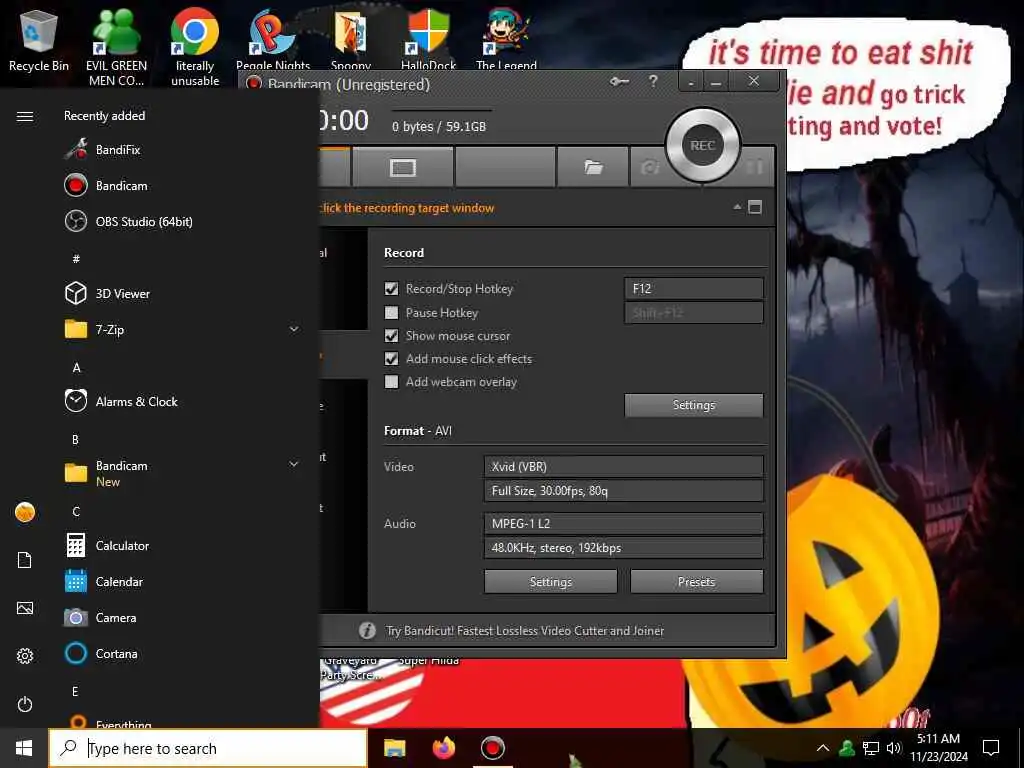Open Spoony desktop folder icon
Screen dimensions: 1024x768
(x=351, y=40)
